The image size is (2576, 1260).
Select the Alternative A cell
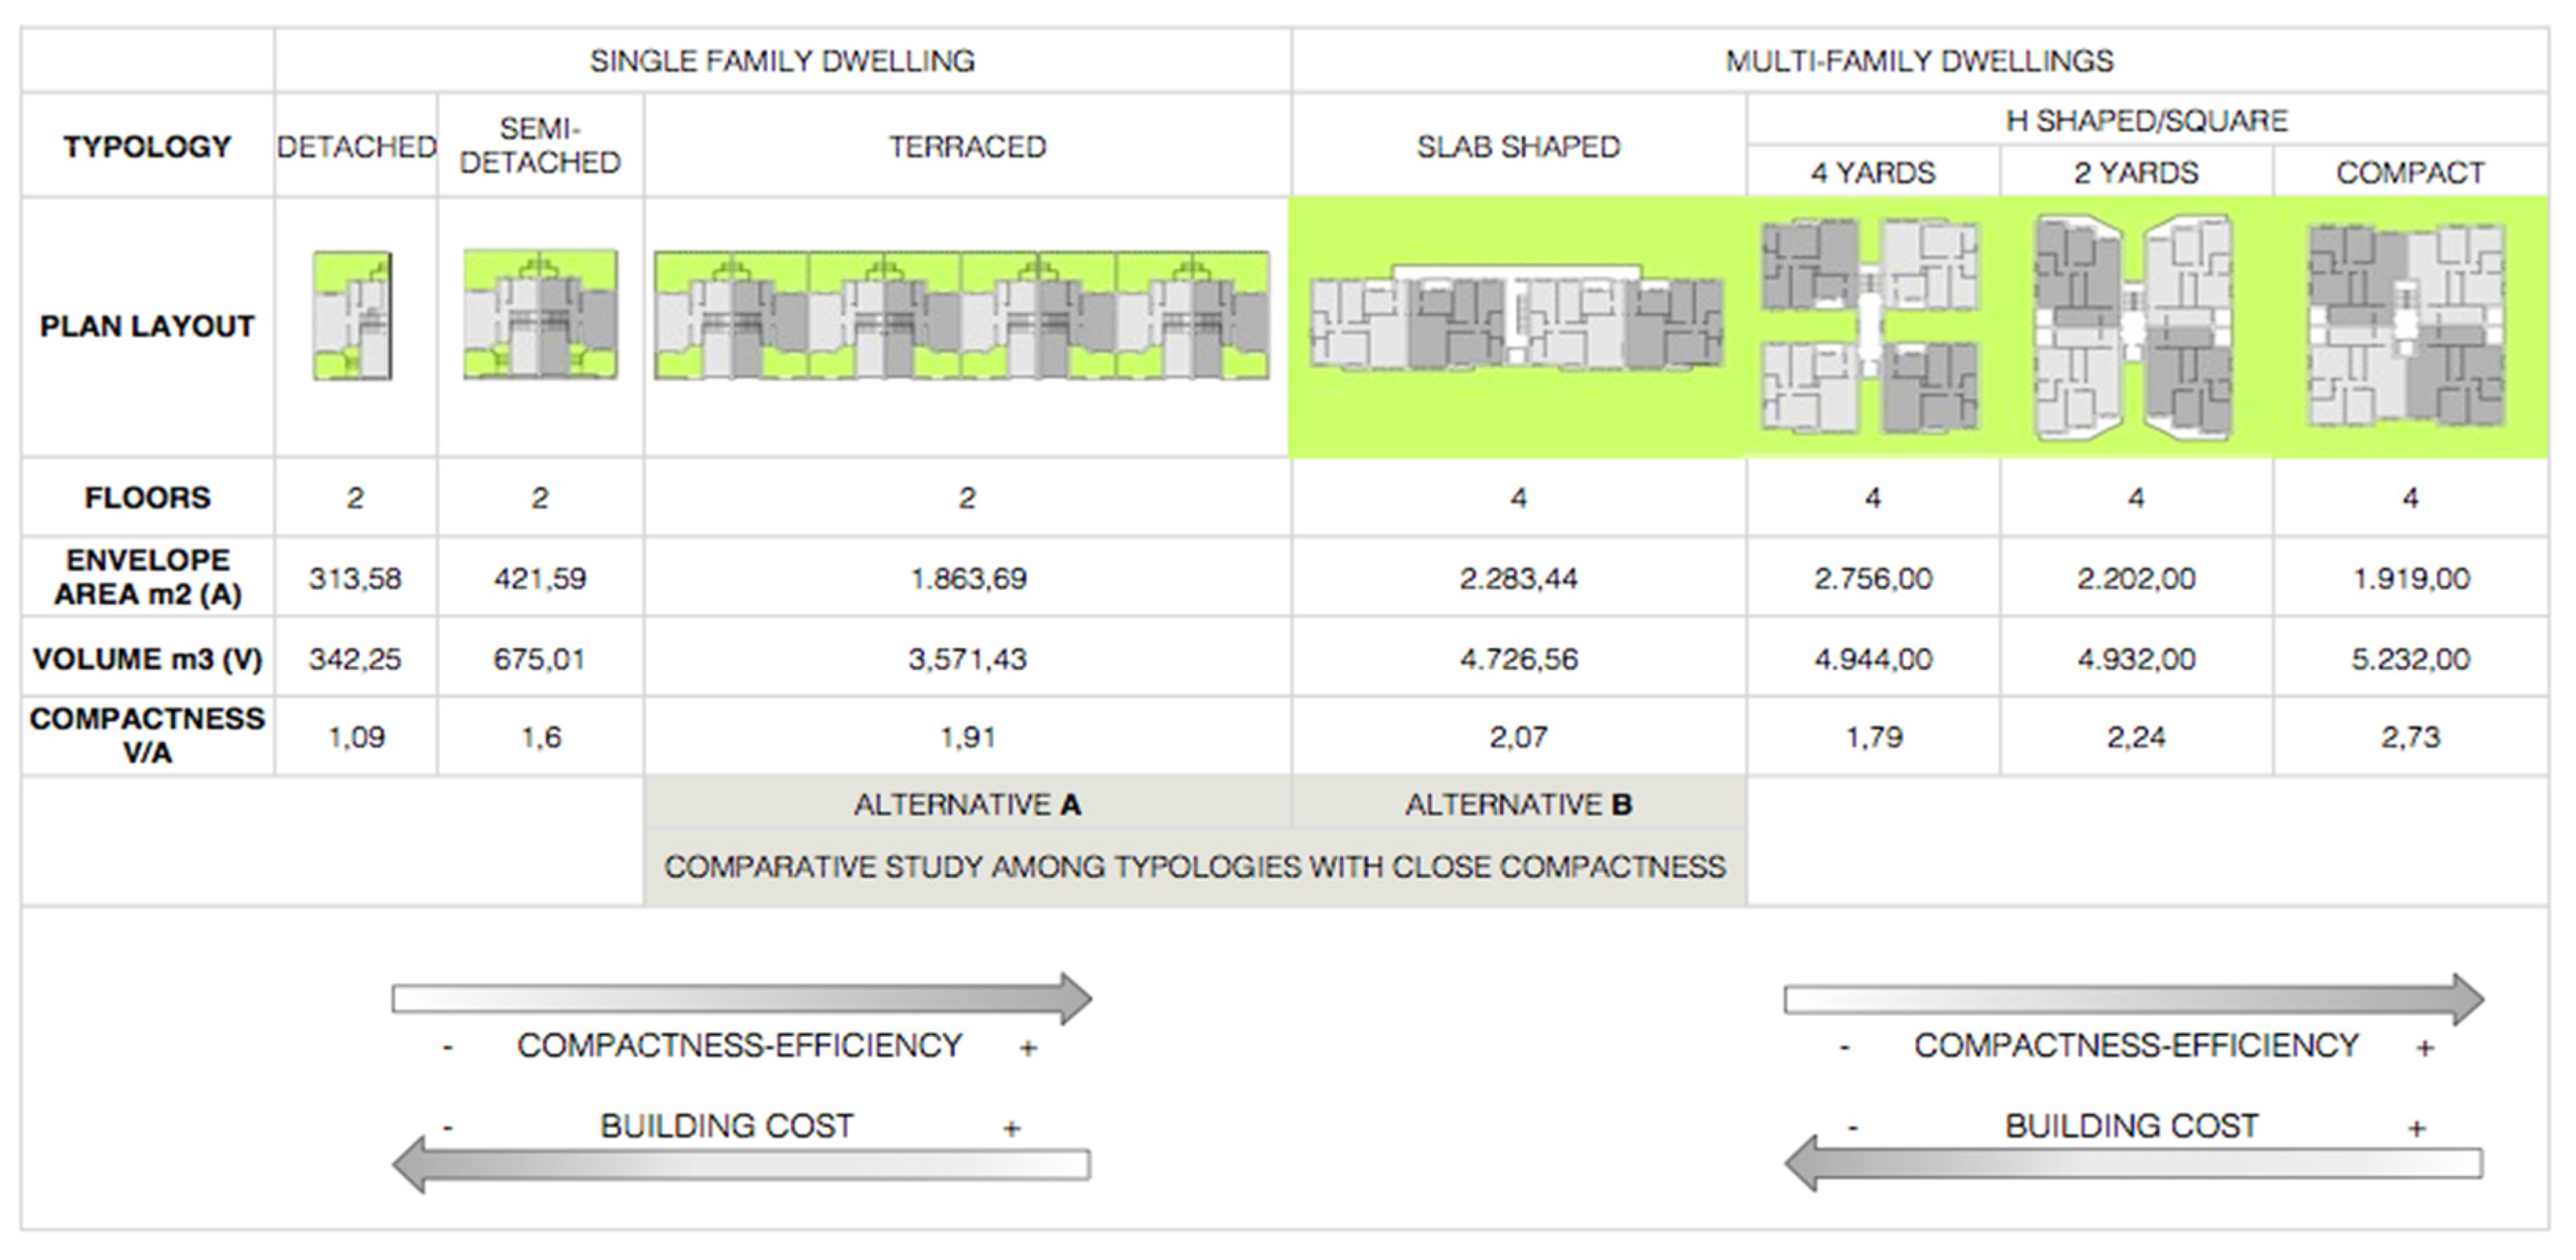[x=967, y=804]
